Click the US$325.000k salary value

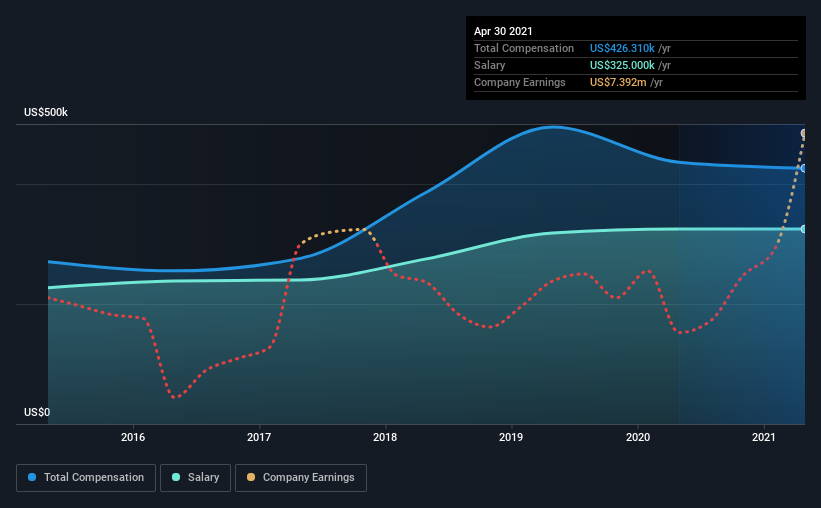tap(622, 65)
